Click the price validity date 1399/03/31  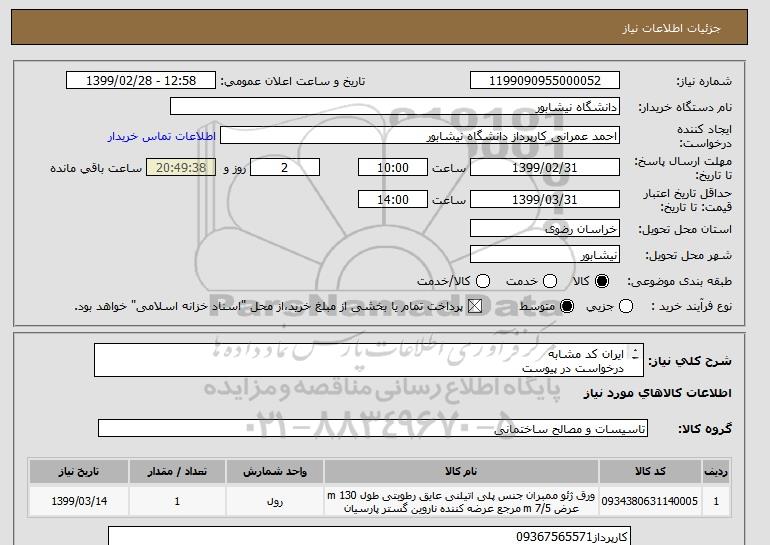coord(545,199)
